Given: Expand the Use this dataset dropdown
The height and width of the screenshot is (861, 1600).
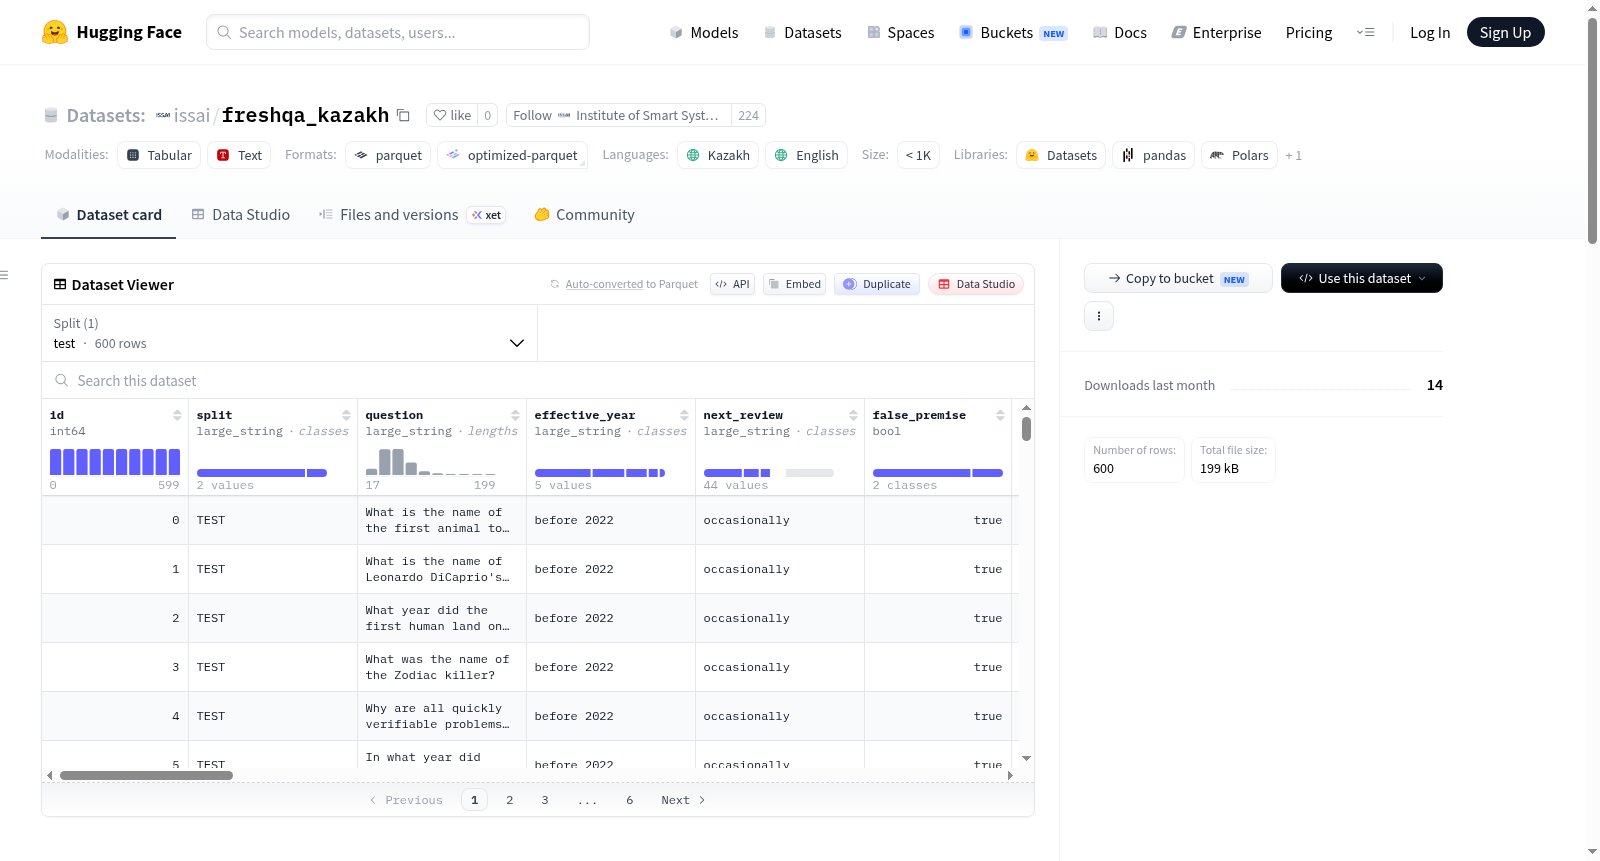Looking at the screenshot, I should [1362, 278].
